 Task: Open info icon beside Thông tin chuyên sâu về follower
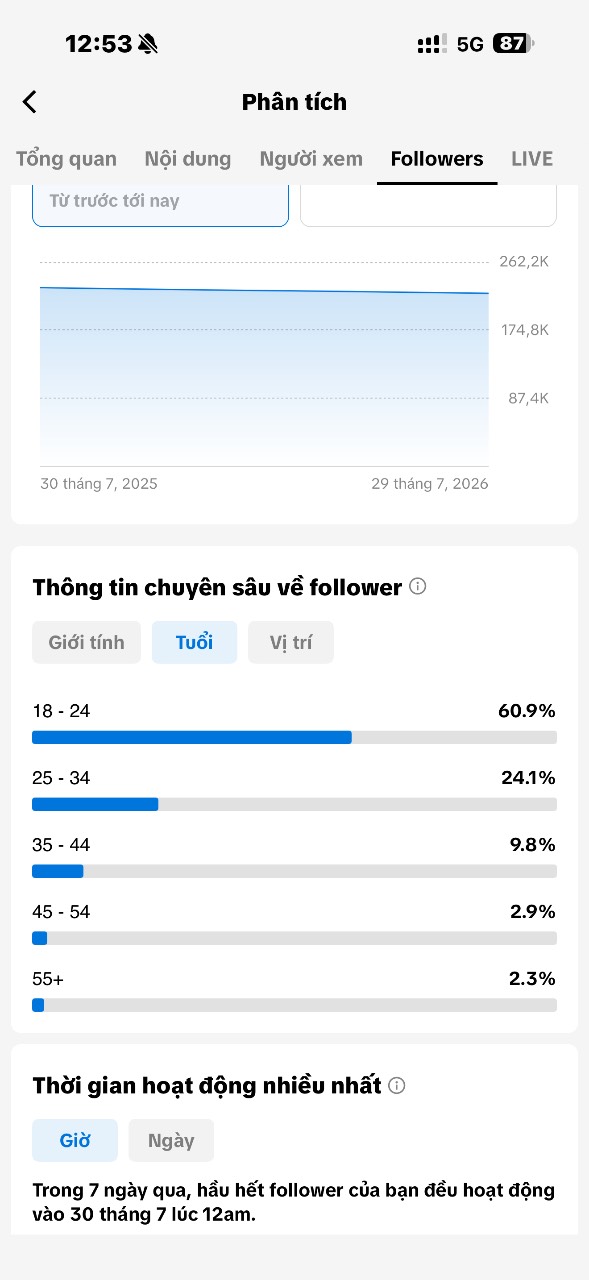point(418,587)
